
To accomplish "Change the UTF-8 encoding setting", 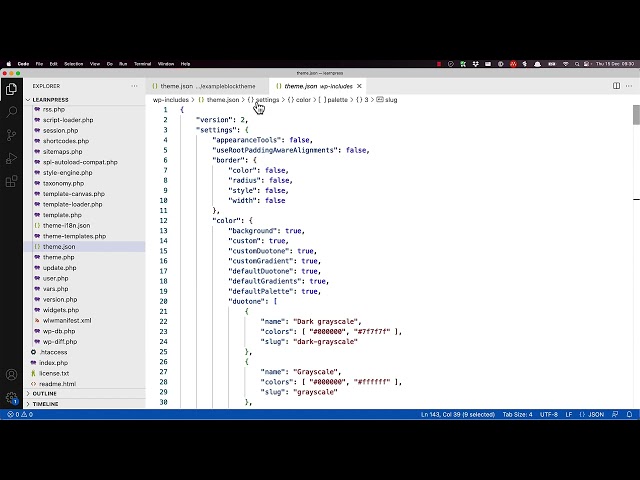I will 549,414.
